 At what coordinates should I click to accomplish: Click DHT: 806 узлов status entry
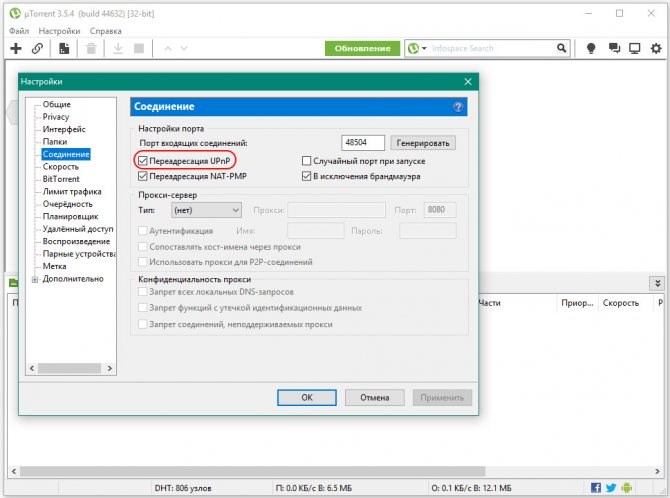click(183, 488)
